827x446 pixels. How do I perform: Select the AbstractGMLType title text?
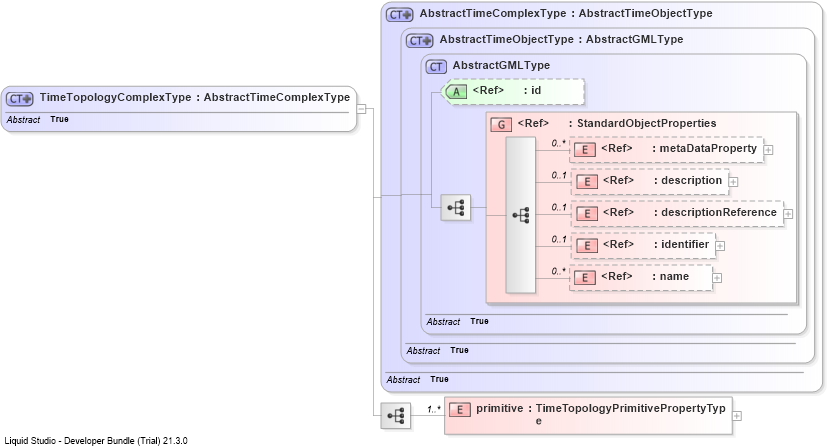click(x=501, y=65)
